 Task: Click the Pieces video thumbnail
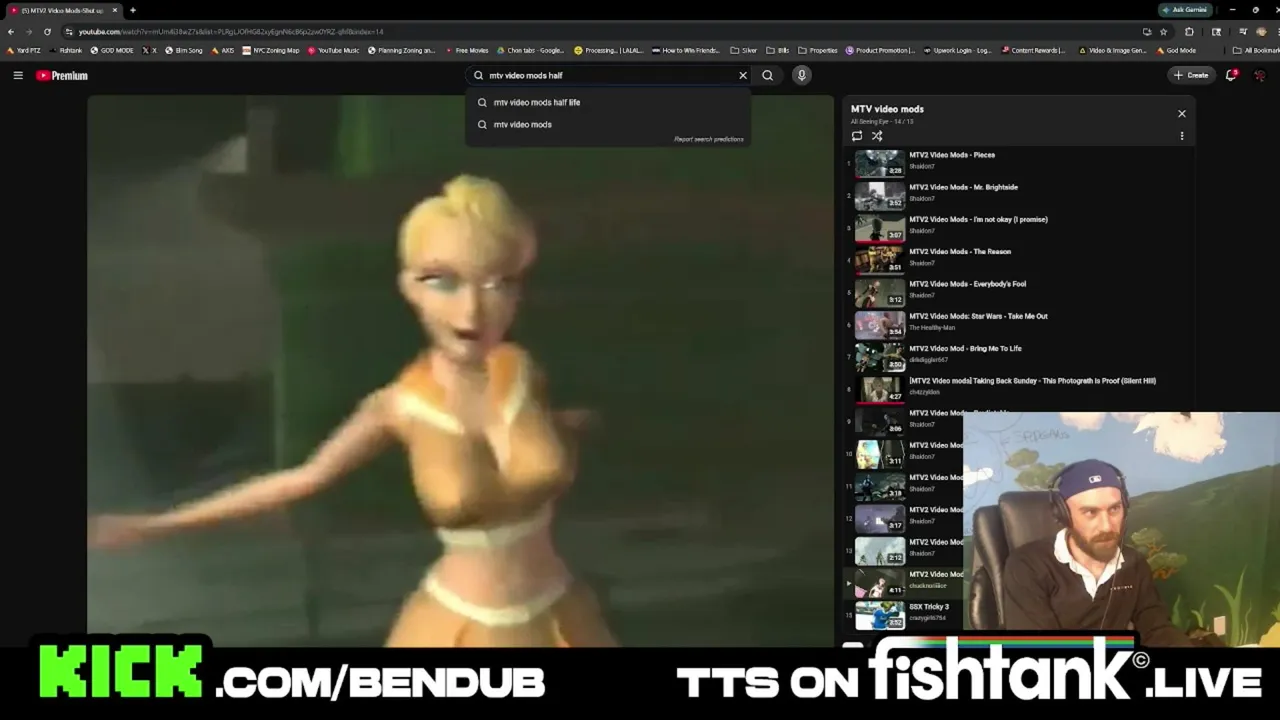tap(880, 162)
